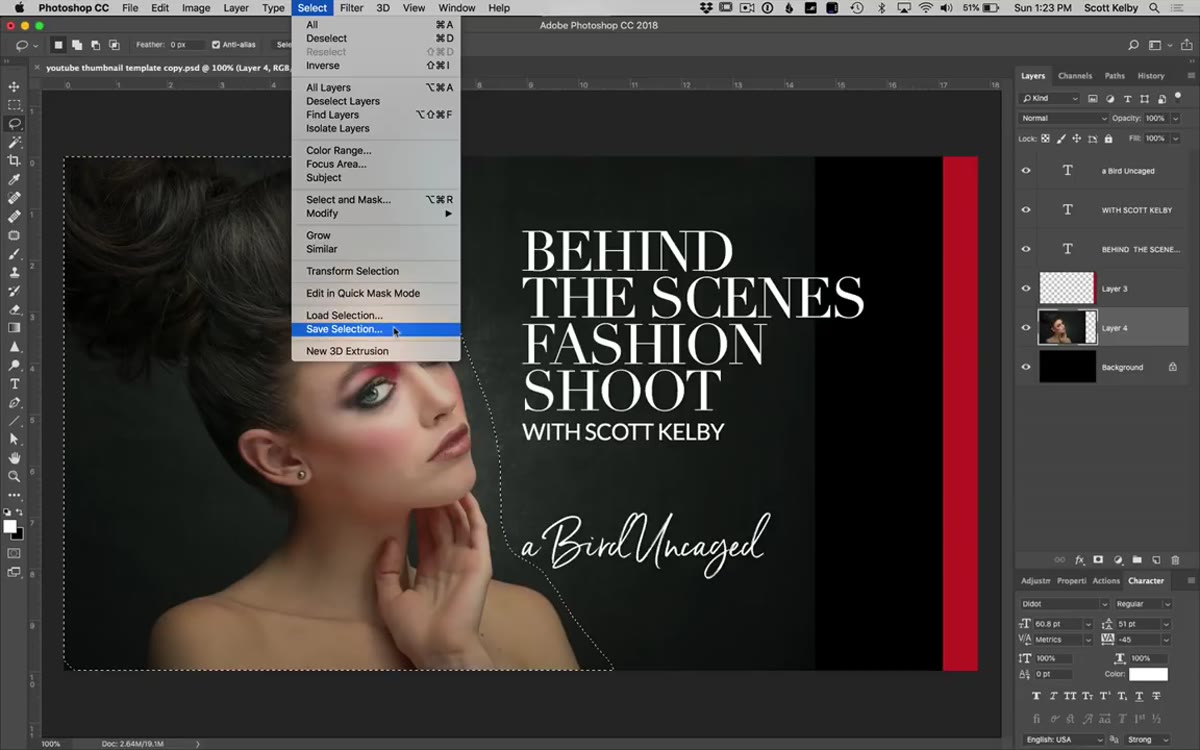Select the Horizontal Type tool
This screenshot has width=1200, height=750.
pos(14,384)
